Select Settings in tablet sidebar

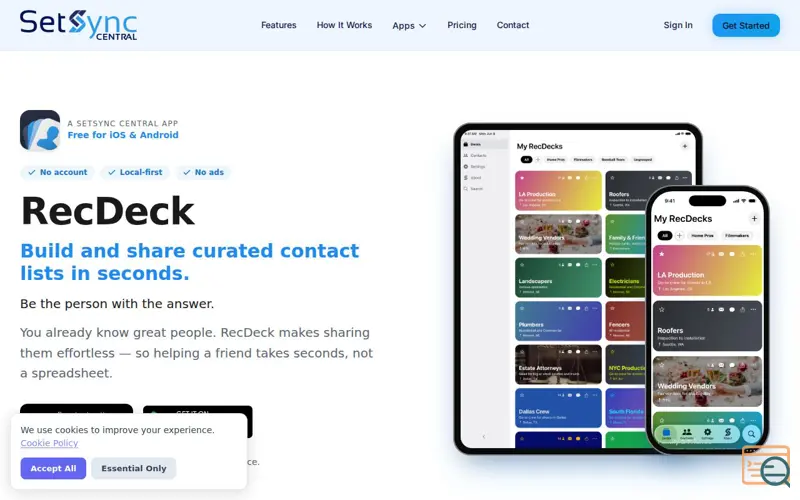[474, 166]
